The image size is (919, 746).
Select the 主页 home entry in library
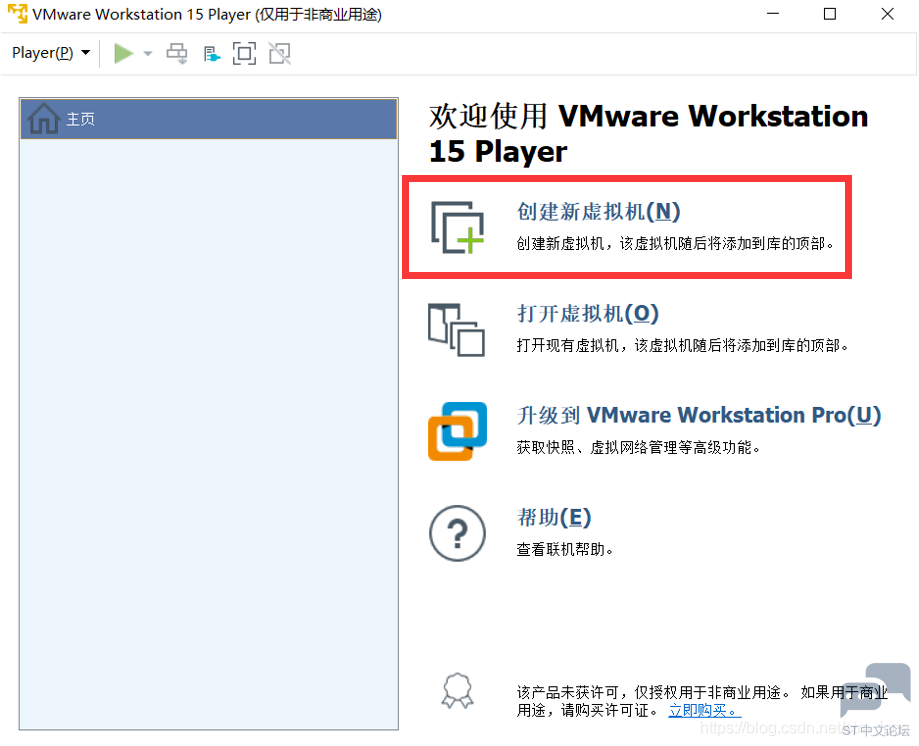click(209, 119)
